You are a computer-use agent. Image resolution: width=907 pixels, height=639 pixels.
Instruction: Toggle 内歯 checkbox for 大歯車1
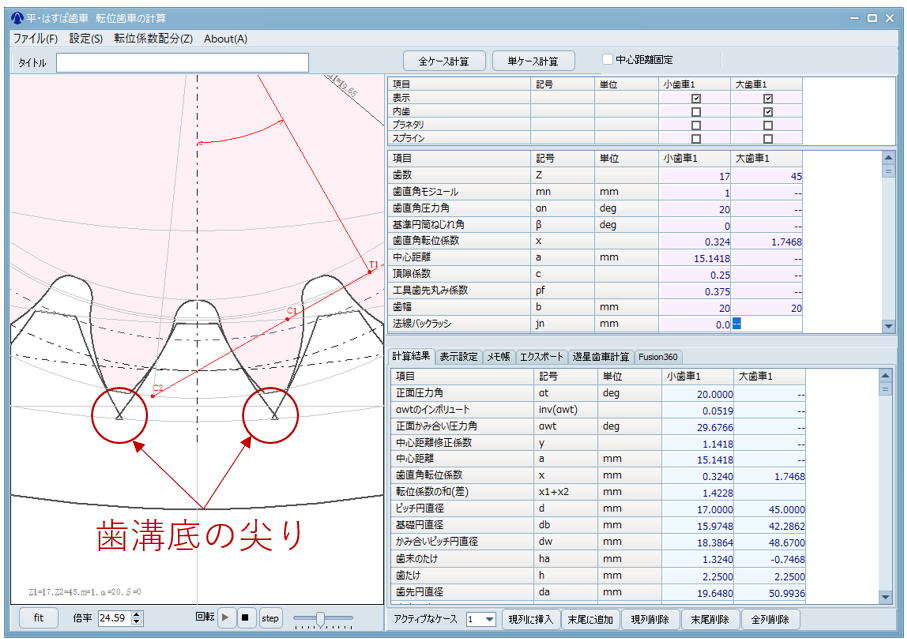click(x=768, y=112)
